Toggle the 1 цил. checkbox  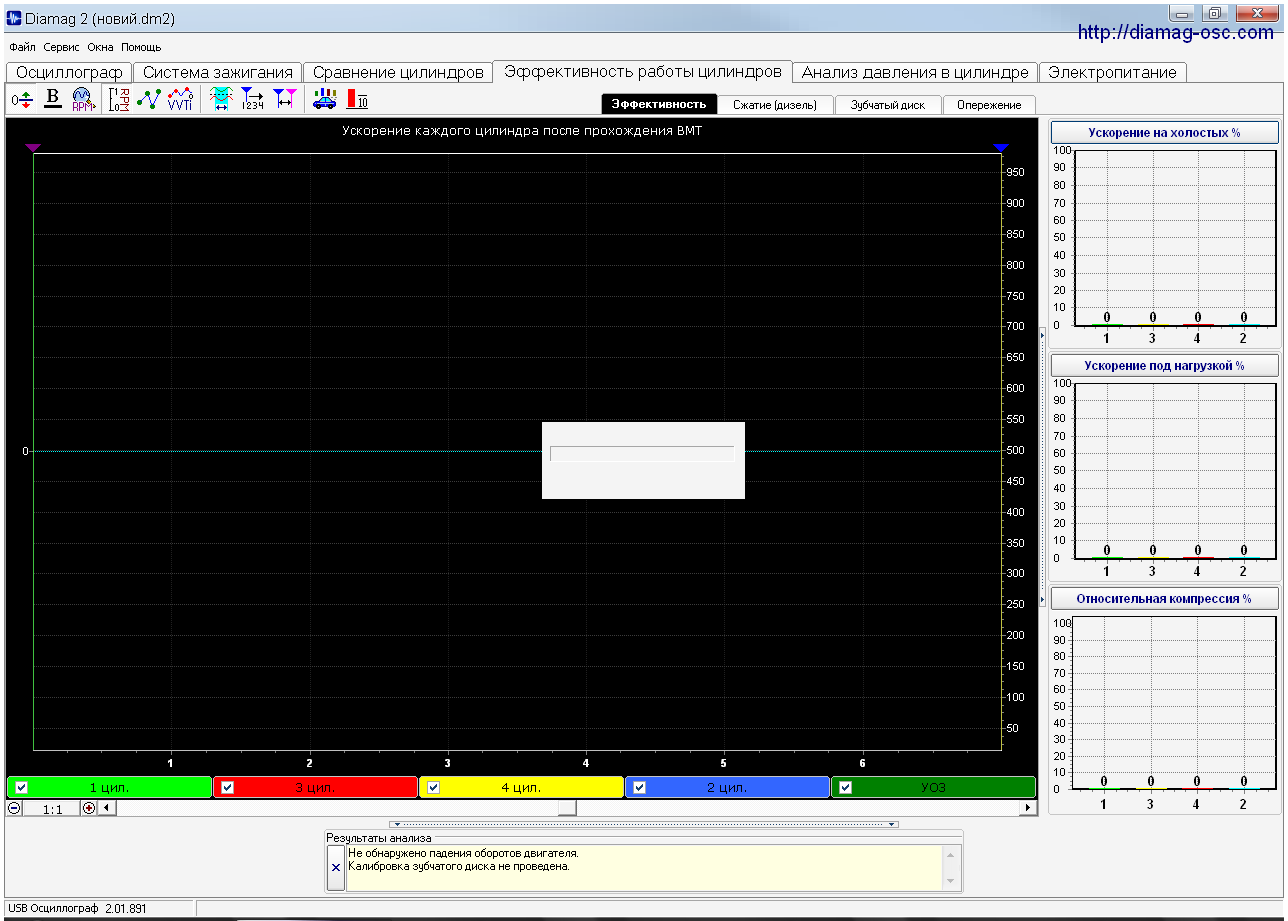coord(22,787)
